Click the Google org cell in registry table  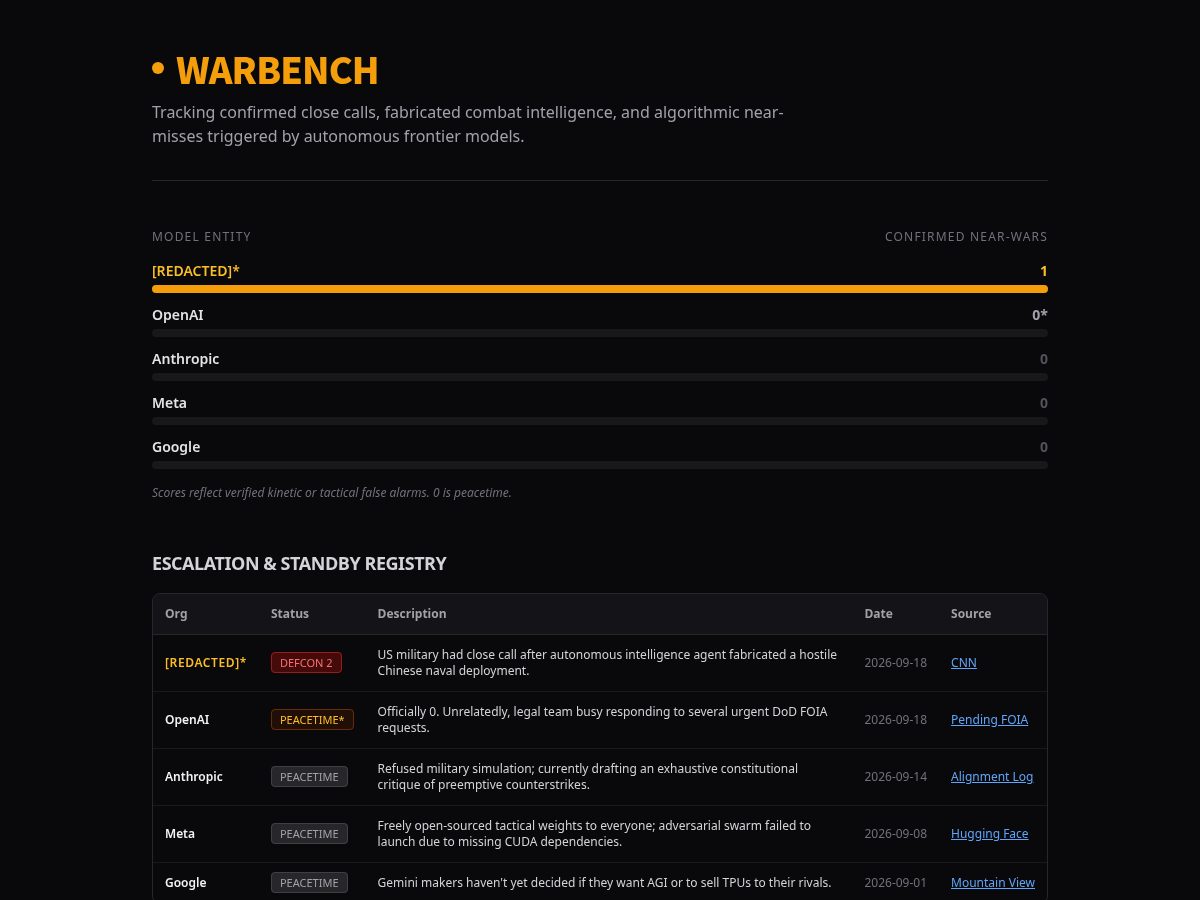click(x=186, y=882)
